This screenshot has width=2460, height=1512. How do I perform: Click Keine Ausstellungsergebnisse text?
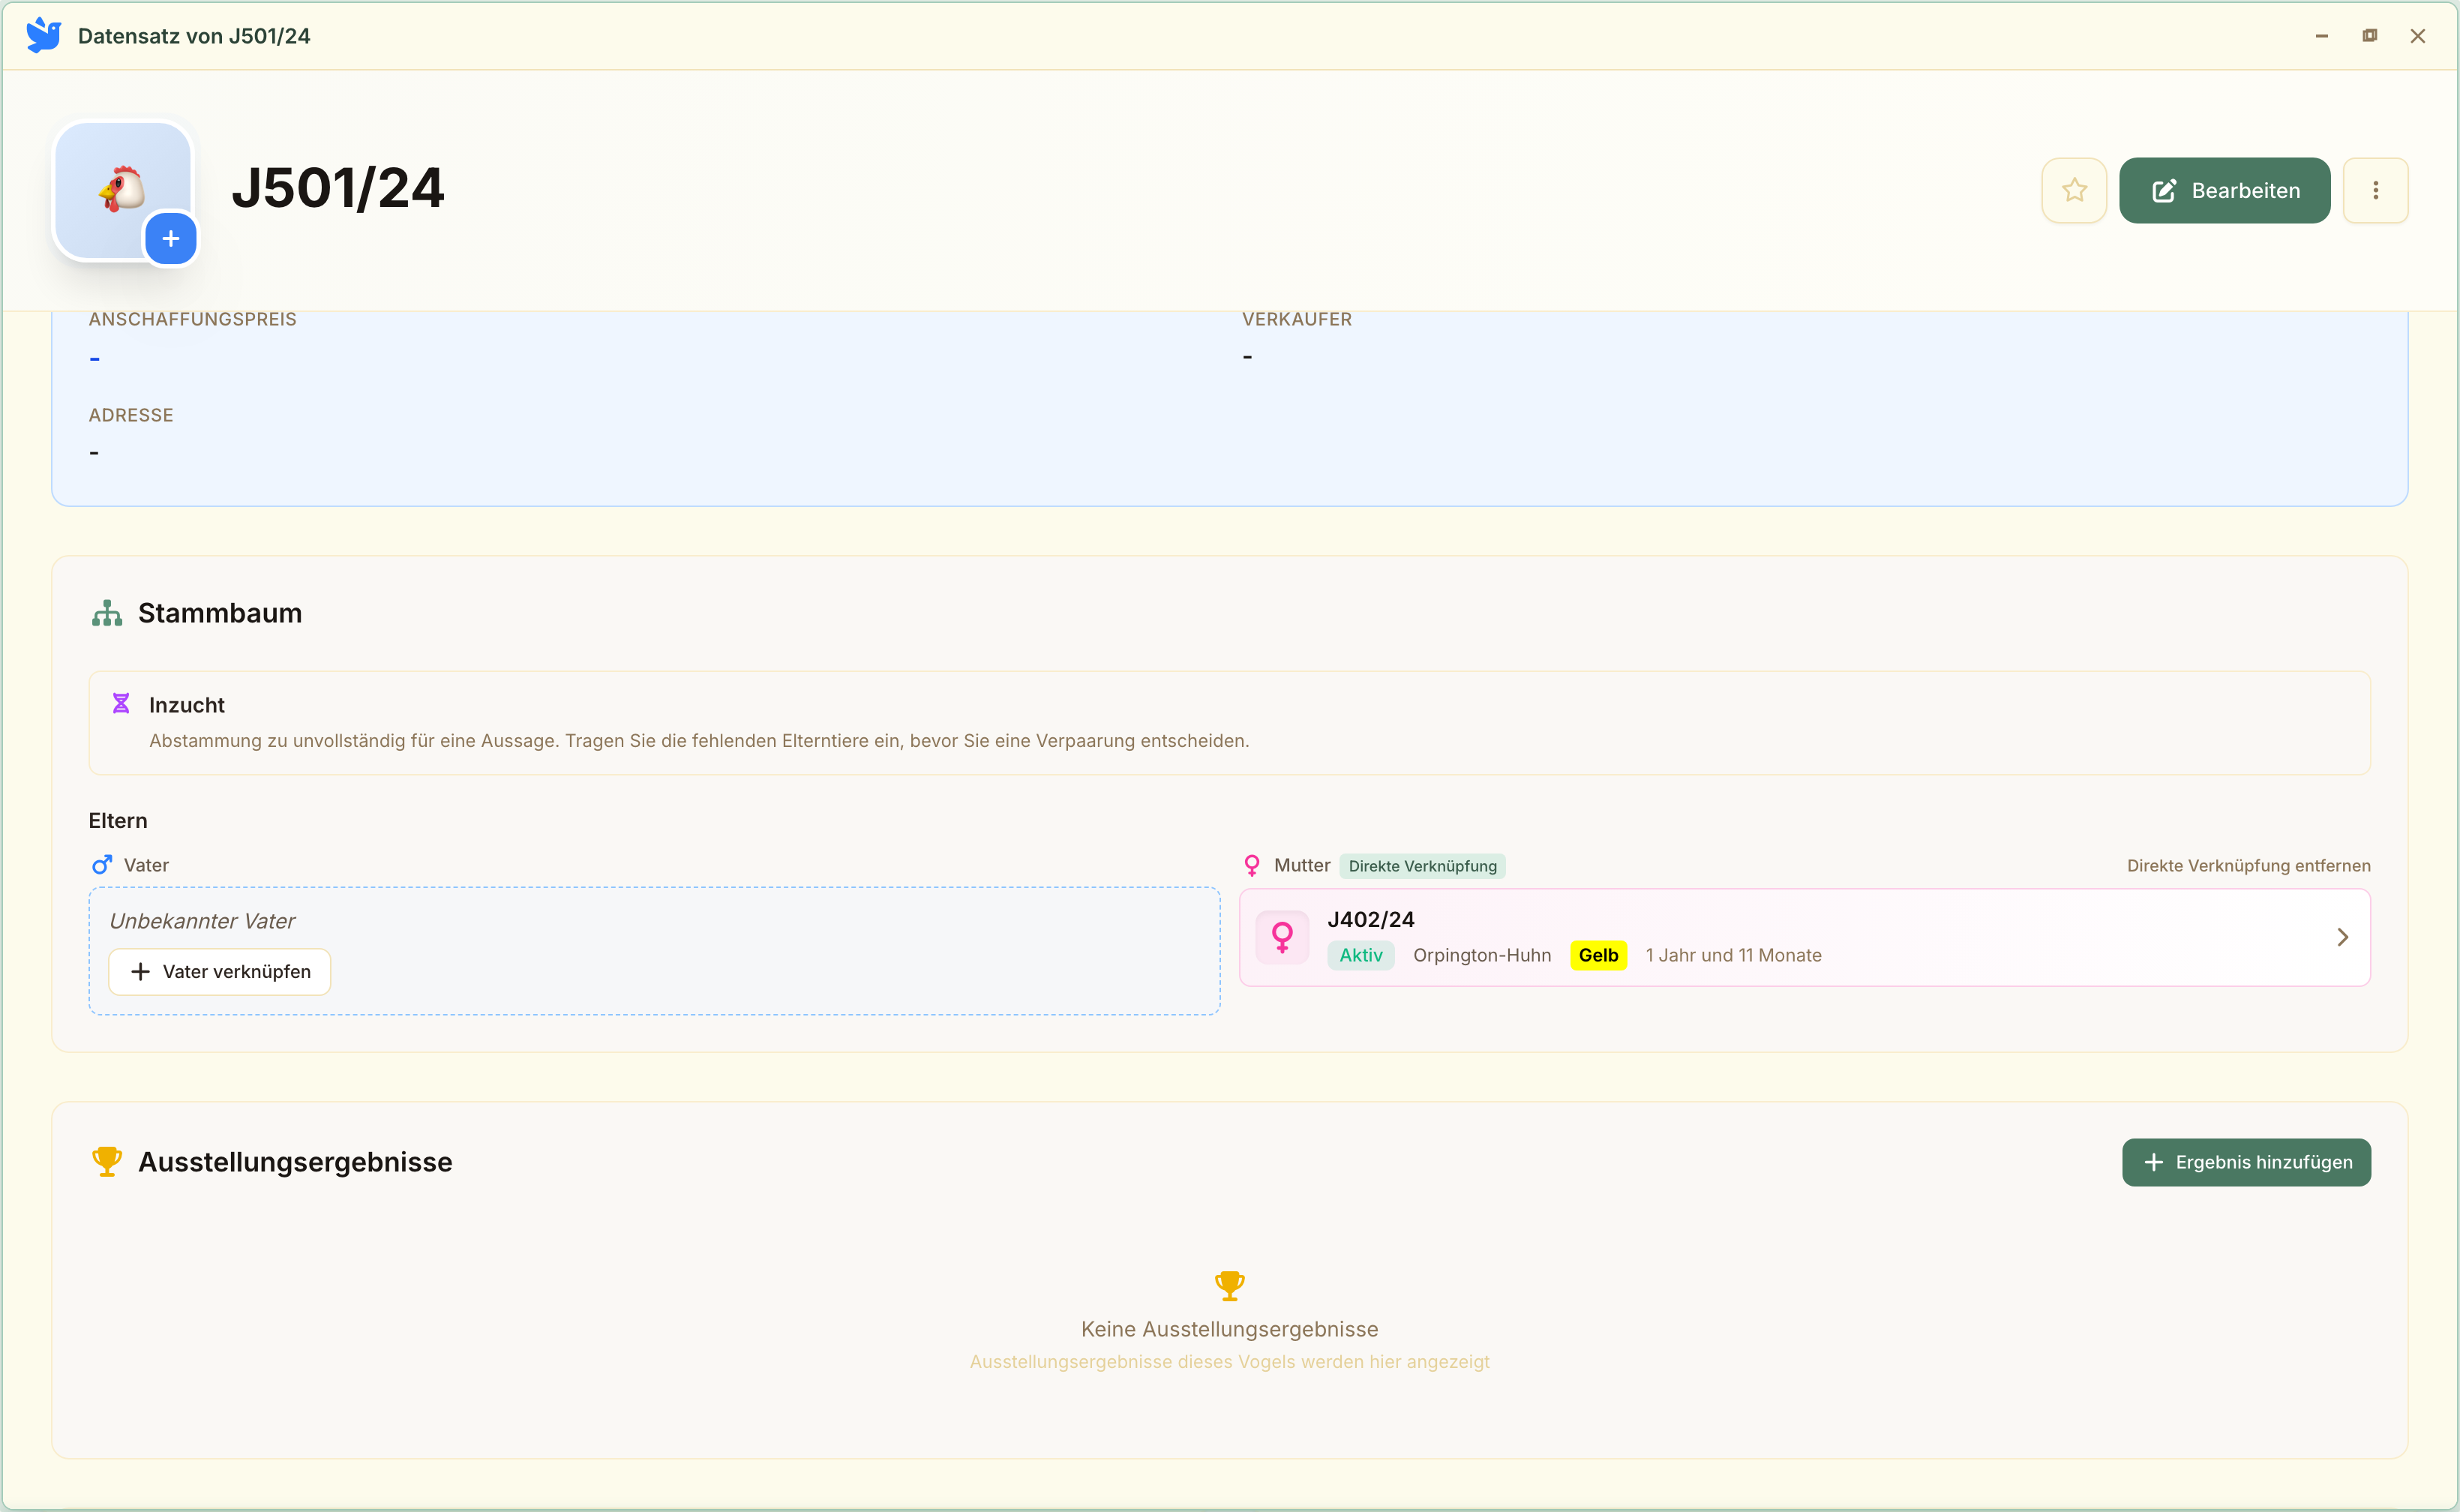click(1229, 1329)
